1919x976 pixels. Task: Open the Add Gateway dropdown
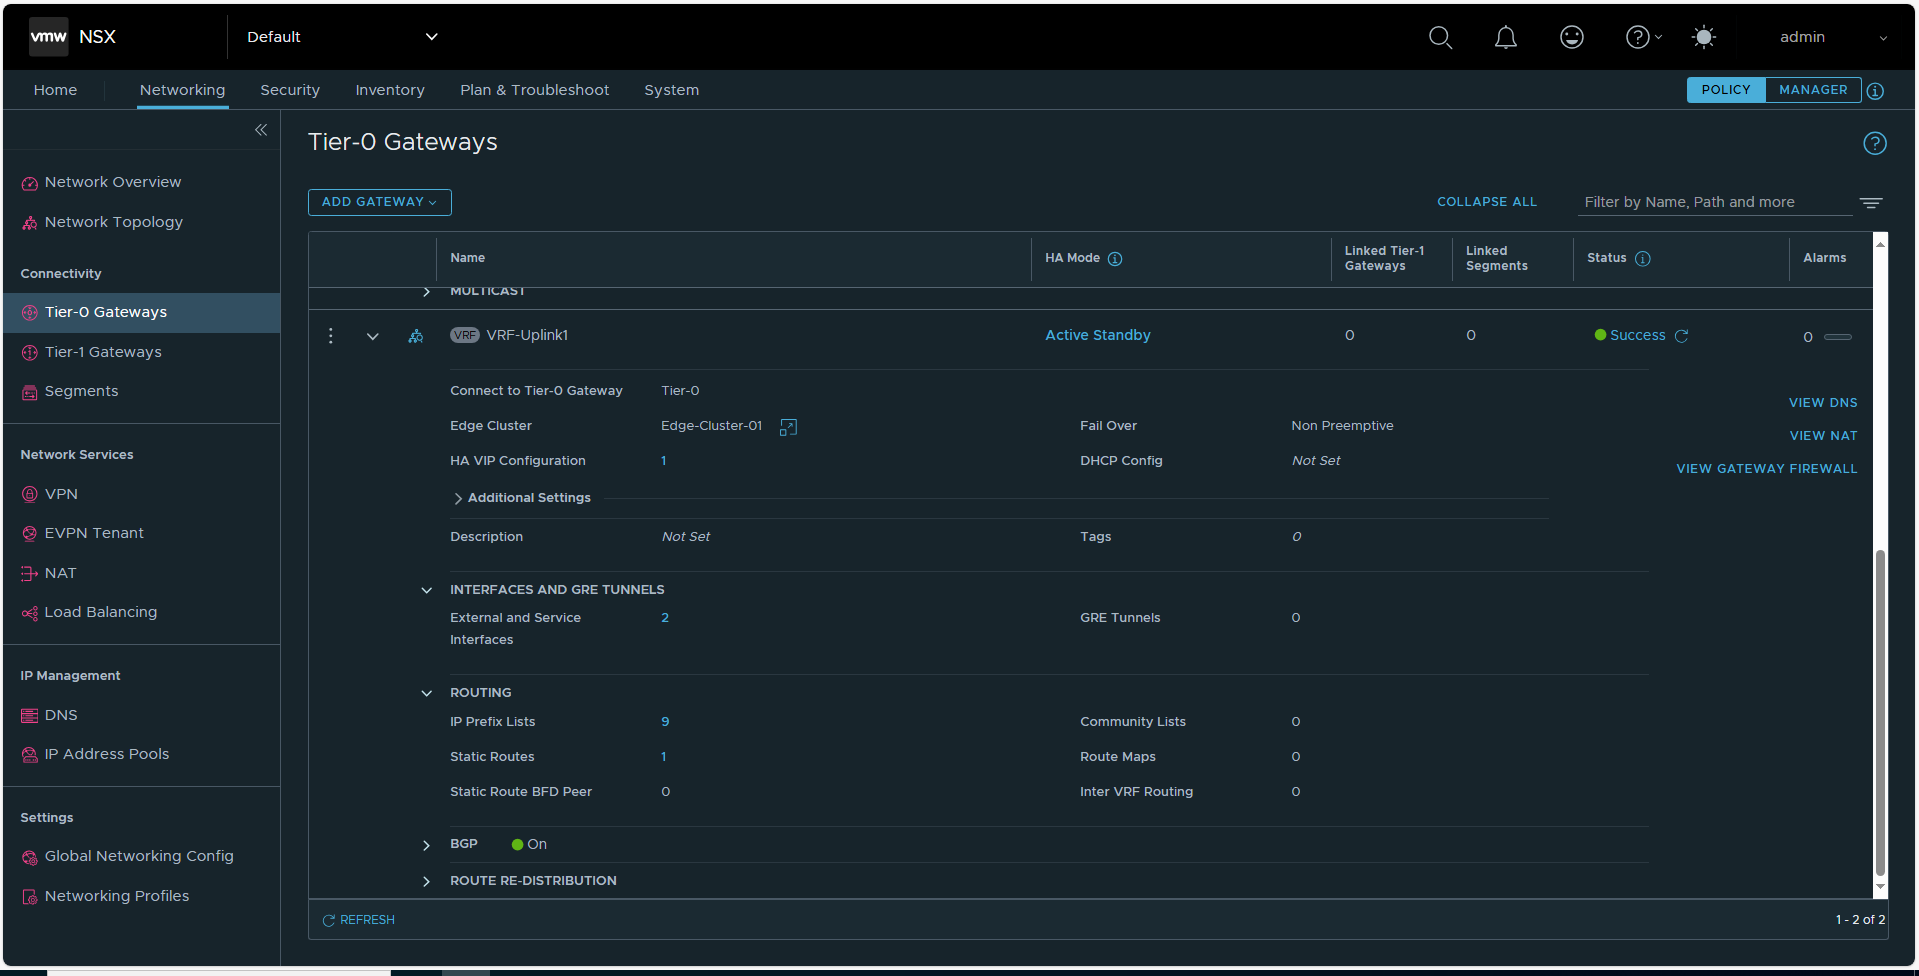pos(380,202)
